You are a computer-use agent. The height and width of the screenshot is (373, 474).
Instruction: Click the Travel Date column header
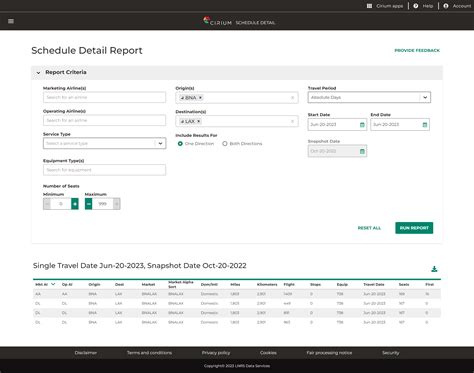pyautogui.click(x=374, y=284)
